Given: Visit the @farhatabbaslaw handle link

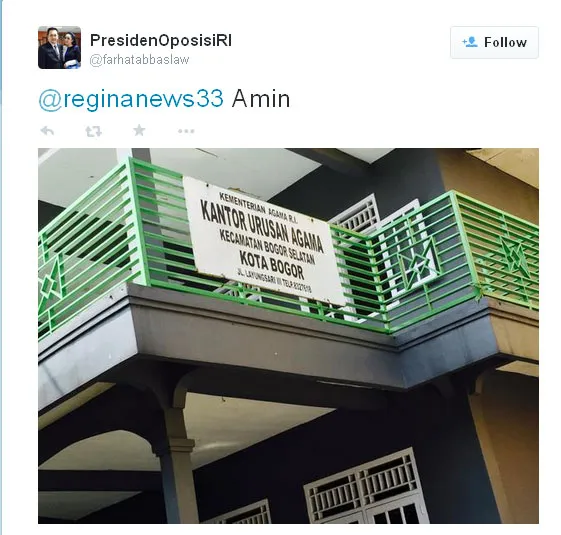Looking at the screenshot, I should [x=139, y=60].
